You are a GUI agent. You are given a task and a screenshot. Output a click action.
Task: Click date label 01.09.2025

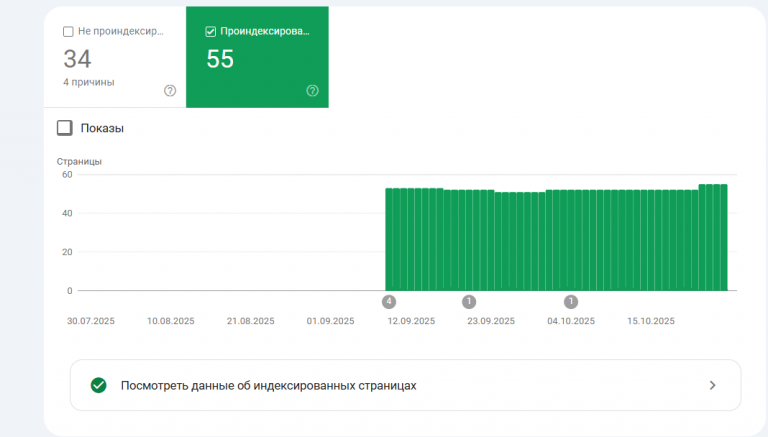tap(330, 321)
